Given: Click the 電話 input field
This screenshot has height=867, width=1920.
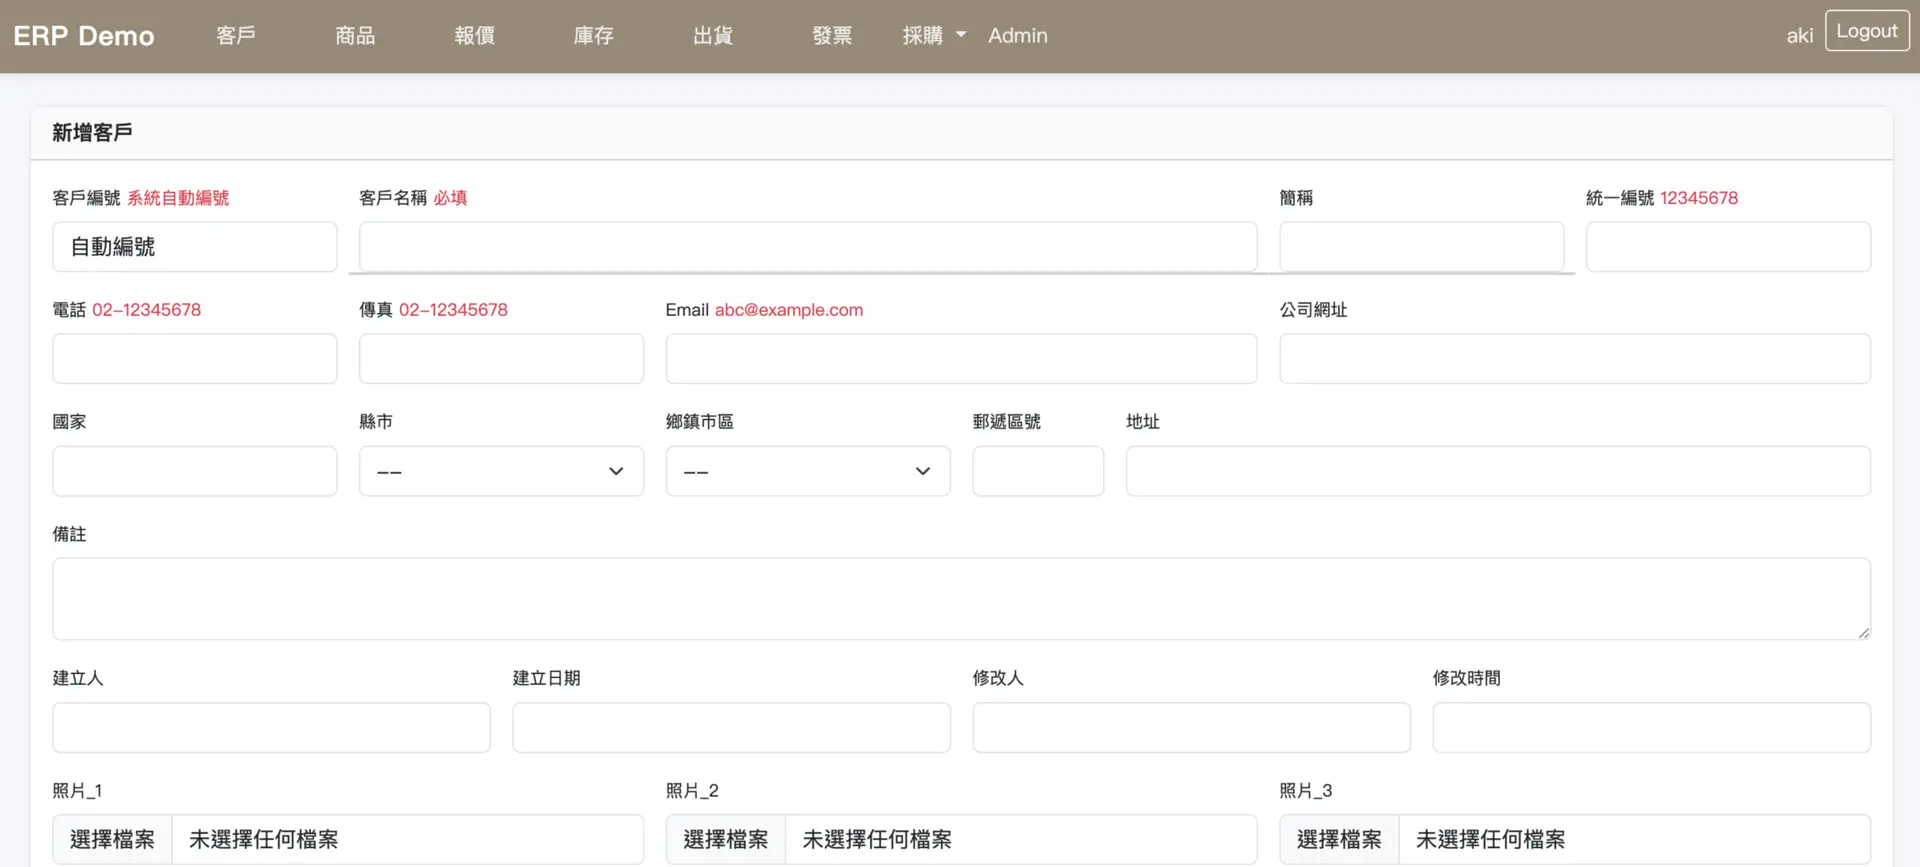Looking at the screenshot, I should 195,359.
